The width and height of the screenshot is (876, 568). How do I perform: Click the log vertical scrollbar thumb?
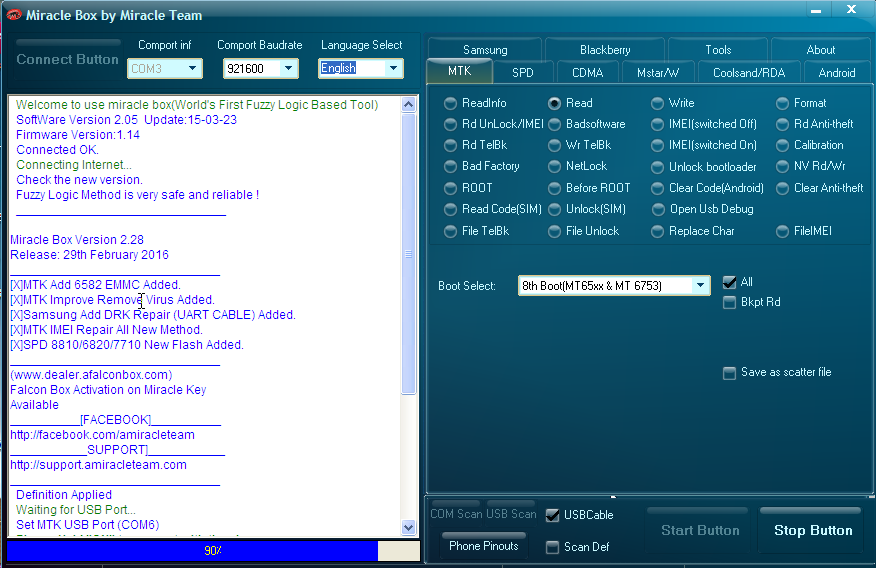click(x=408, y=254)
